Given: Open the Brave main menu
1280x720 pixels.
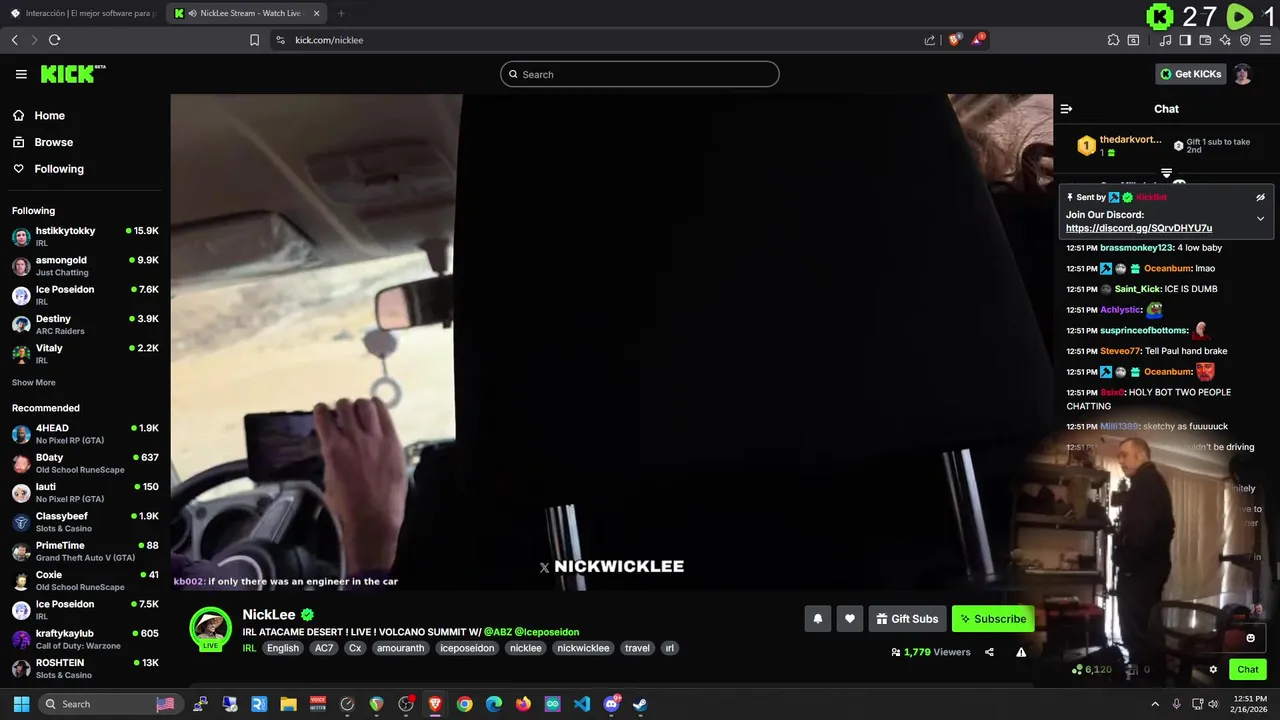Looking at the screenshot, I should [1265, 40].
